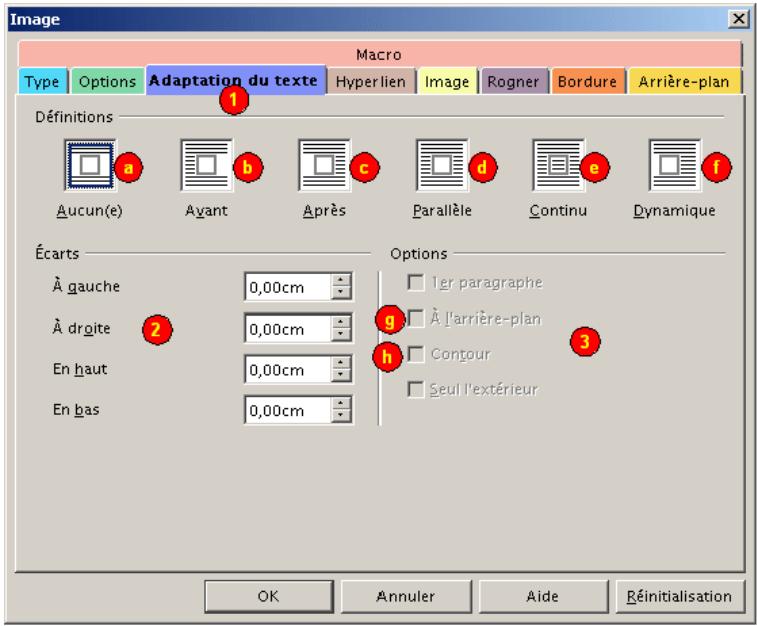
Task: Select the Continu wrap-through icon
Action: 558,165
